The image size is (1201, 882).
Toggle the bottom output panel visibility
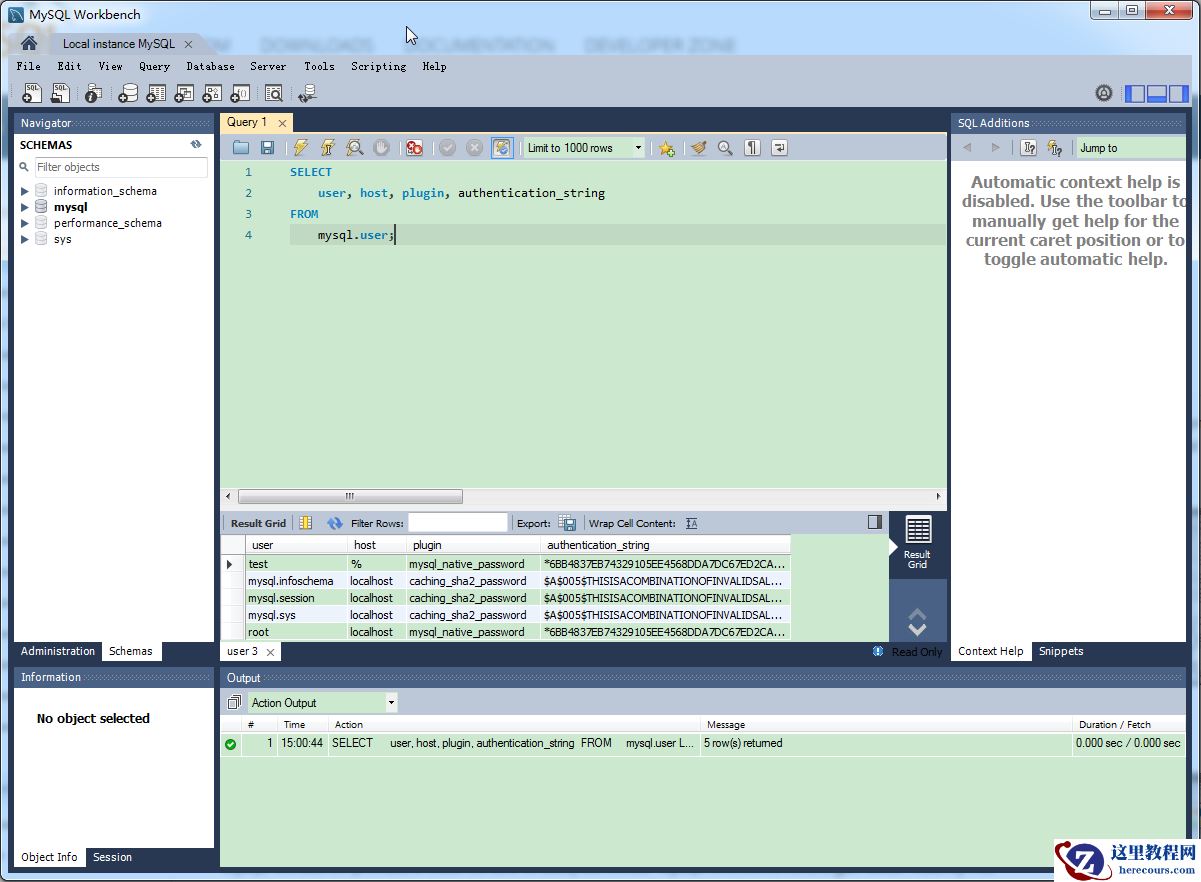point(1157,94)
